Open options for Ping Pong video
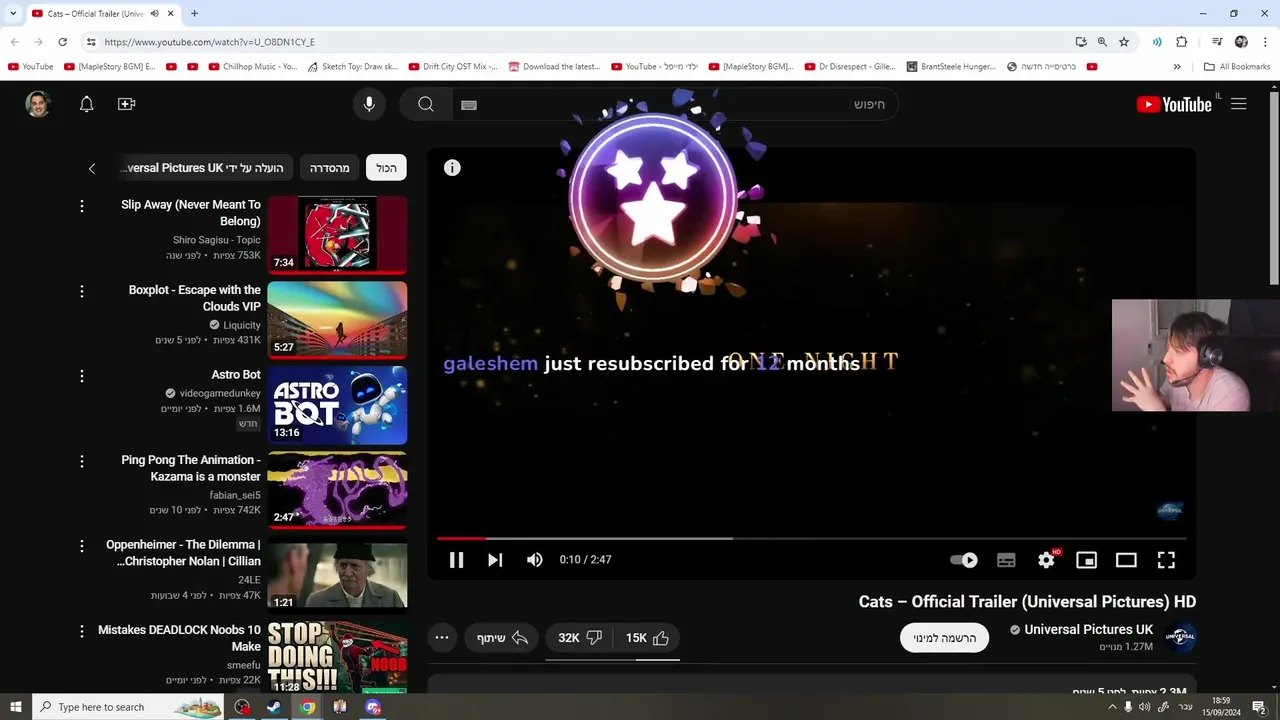Screen dimensions: 1280x720 point(82,461)
